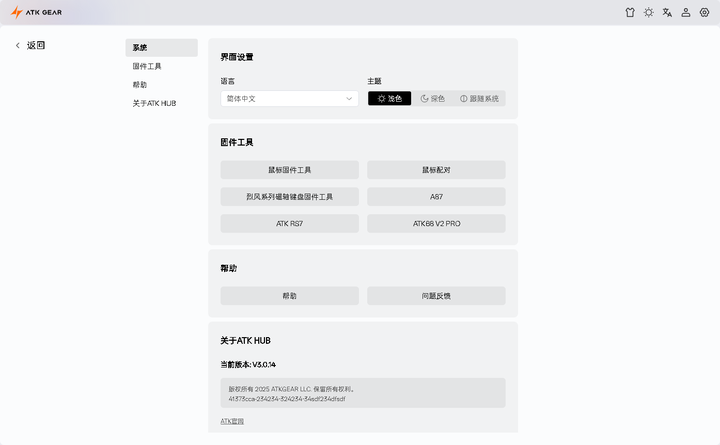The width and height of the screenshot is (720, 445).
Task: Click the 问题反馈 button
Action: click(x=436, y=296)
